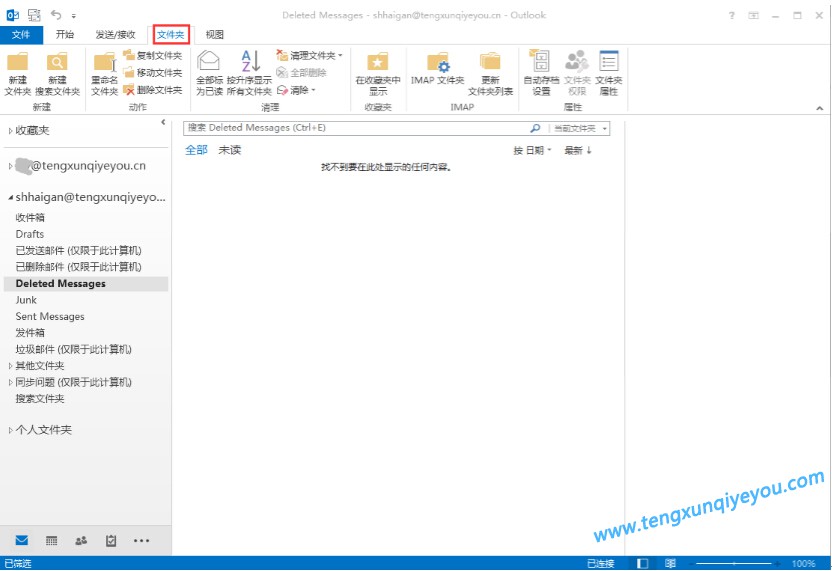Click Show in Favorites (在收藏夹中显示)
Screen dimensions: 832x571
pyautogui.click(x=378, y=74)
